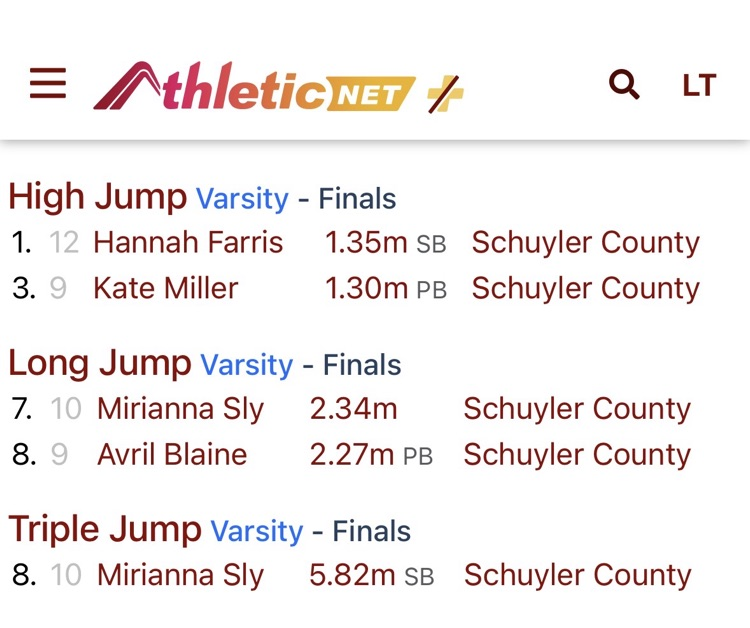Screen dimensions: 750x628
Task: Click Kate Miller 1.30m mark
Action: [366, 289]
